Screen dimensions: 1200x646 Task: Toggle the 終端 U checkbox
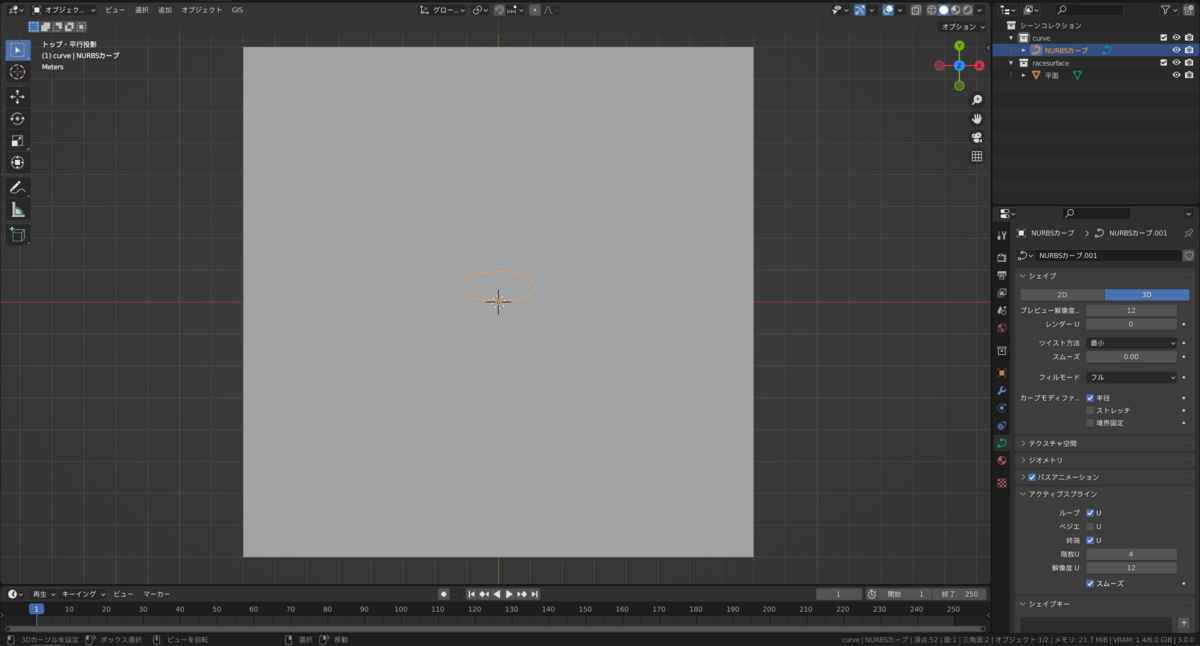point(1090,540)
